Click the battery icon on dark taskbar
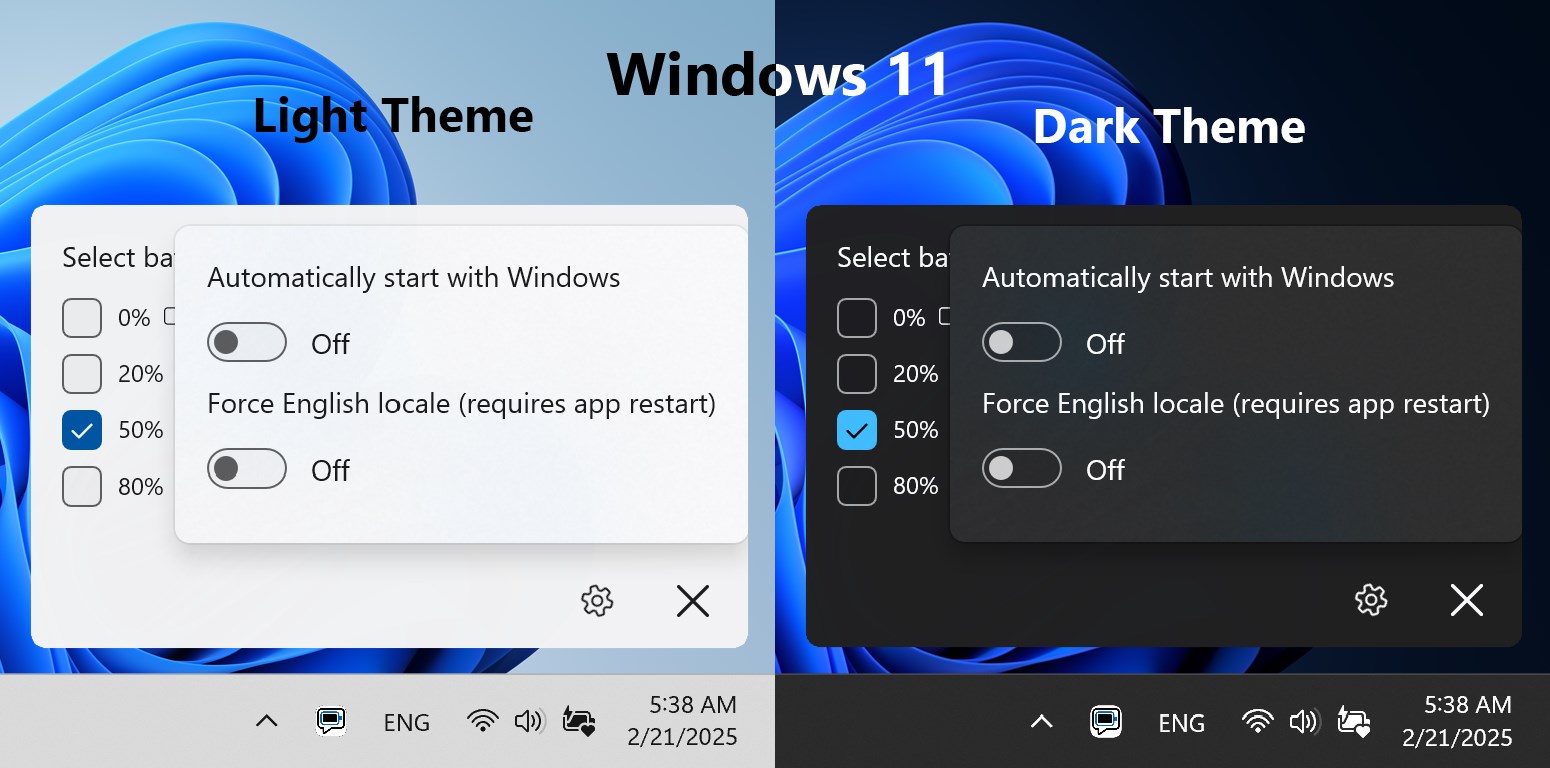Image resolution: width=1550 pixels, height=768 pixels. [1354, 721]
